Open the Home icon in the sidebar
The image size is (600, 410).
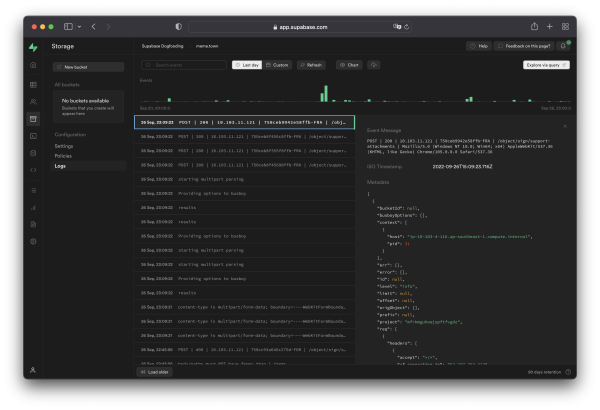click(x=33, y=66)
